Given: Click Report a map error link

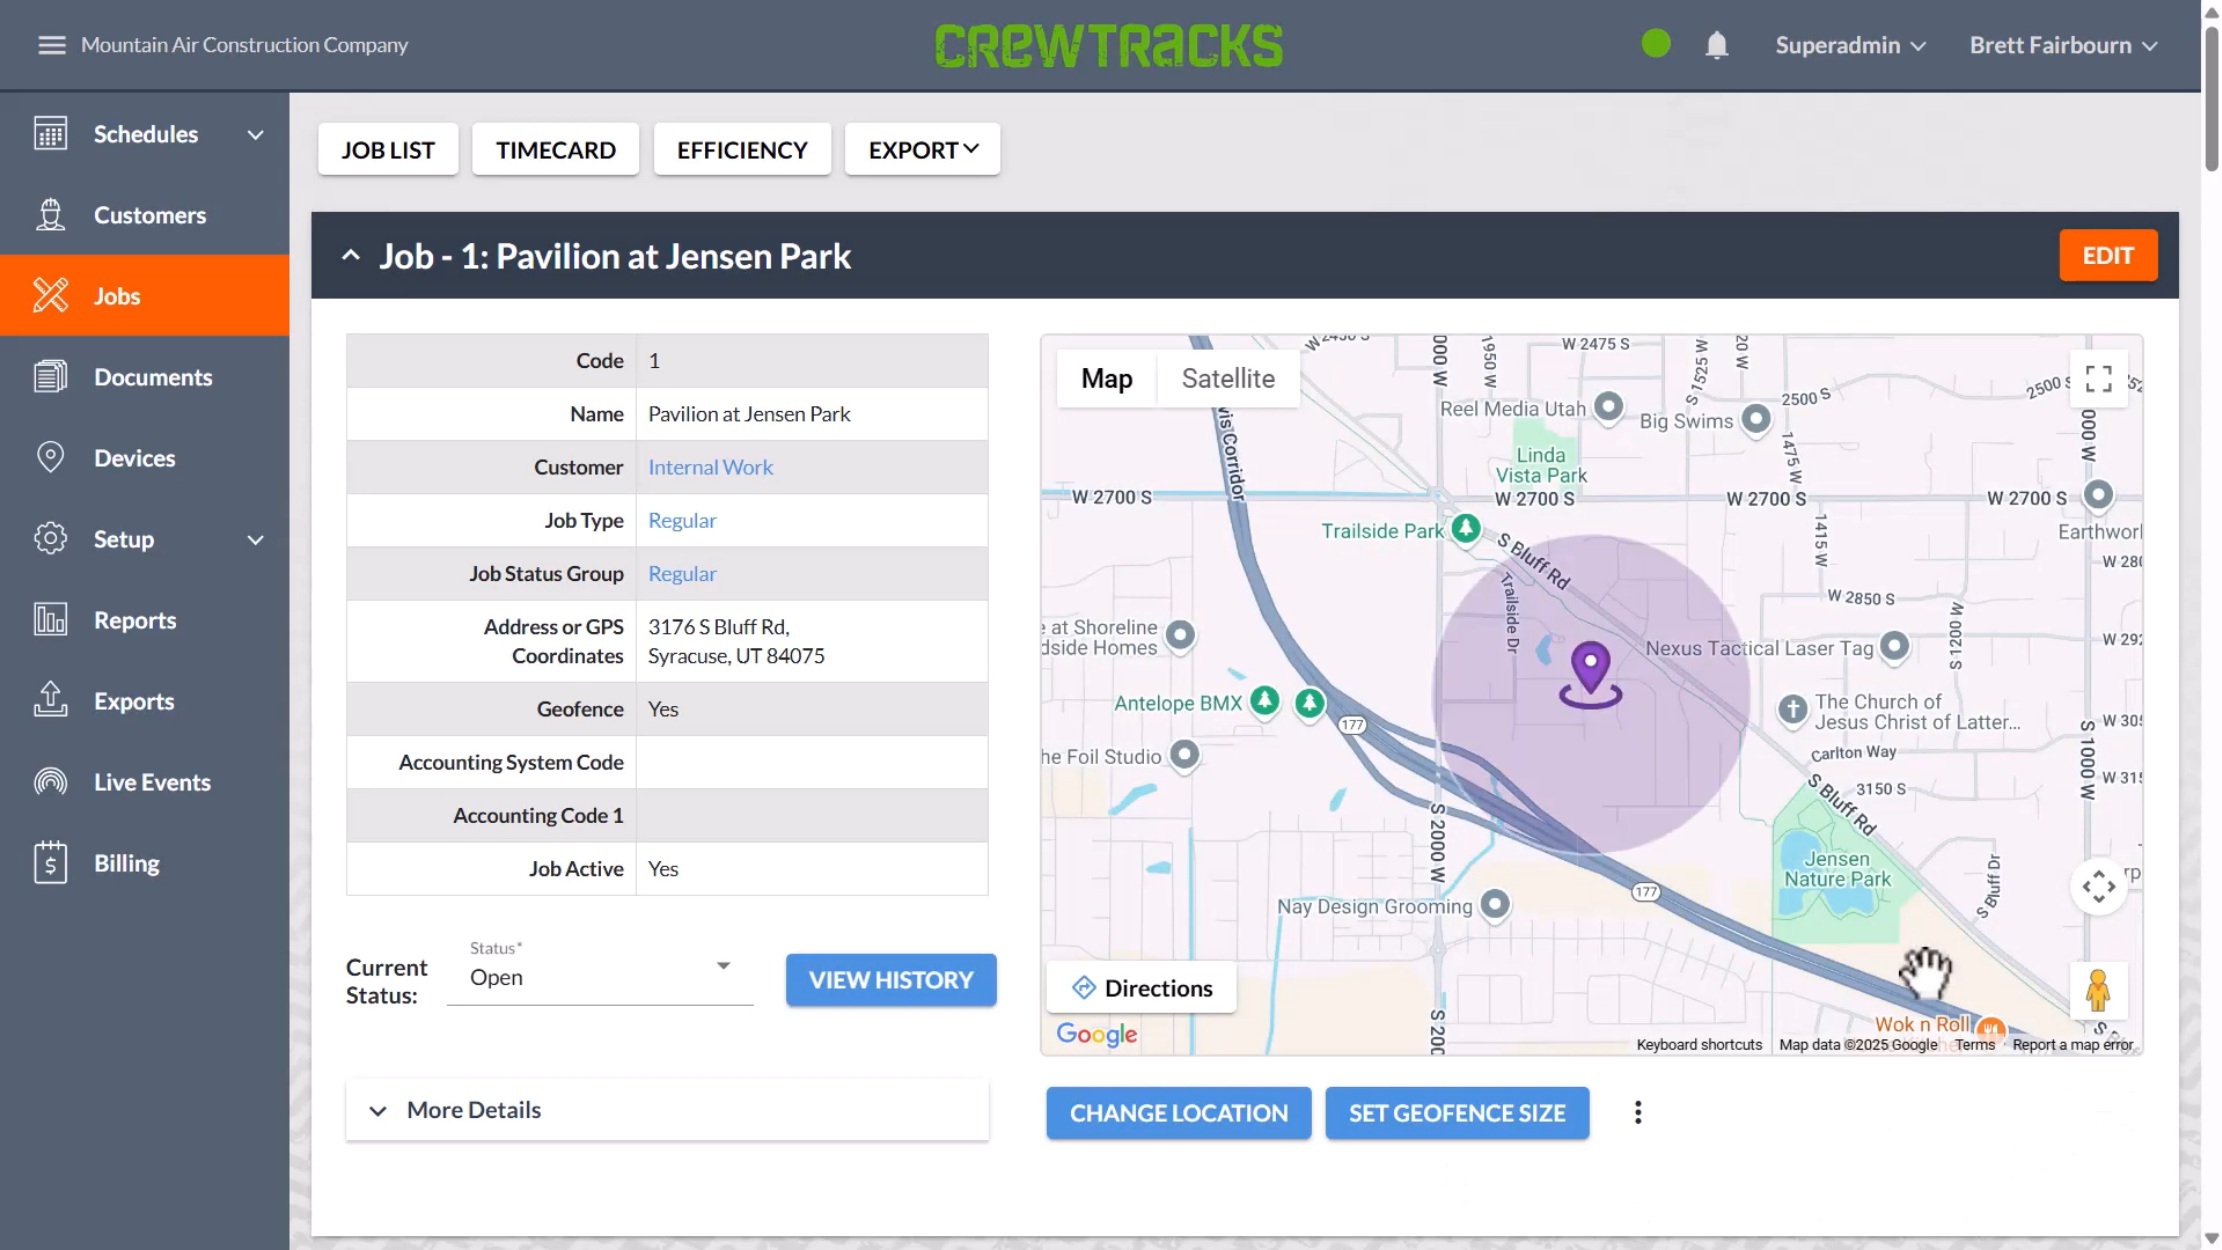Looking at the screenshot, I should [2073, 1045].
